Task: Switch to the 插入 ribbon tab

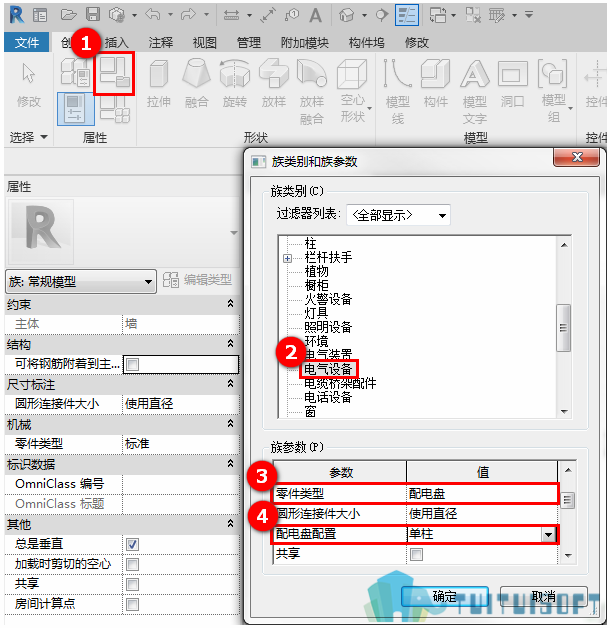Action: point(117,42)
